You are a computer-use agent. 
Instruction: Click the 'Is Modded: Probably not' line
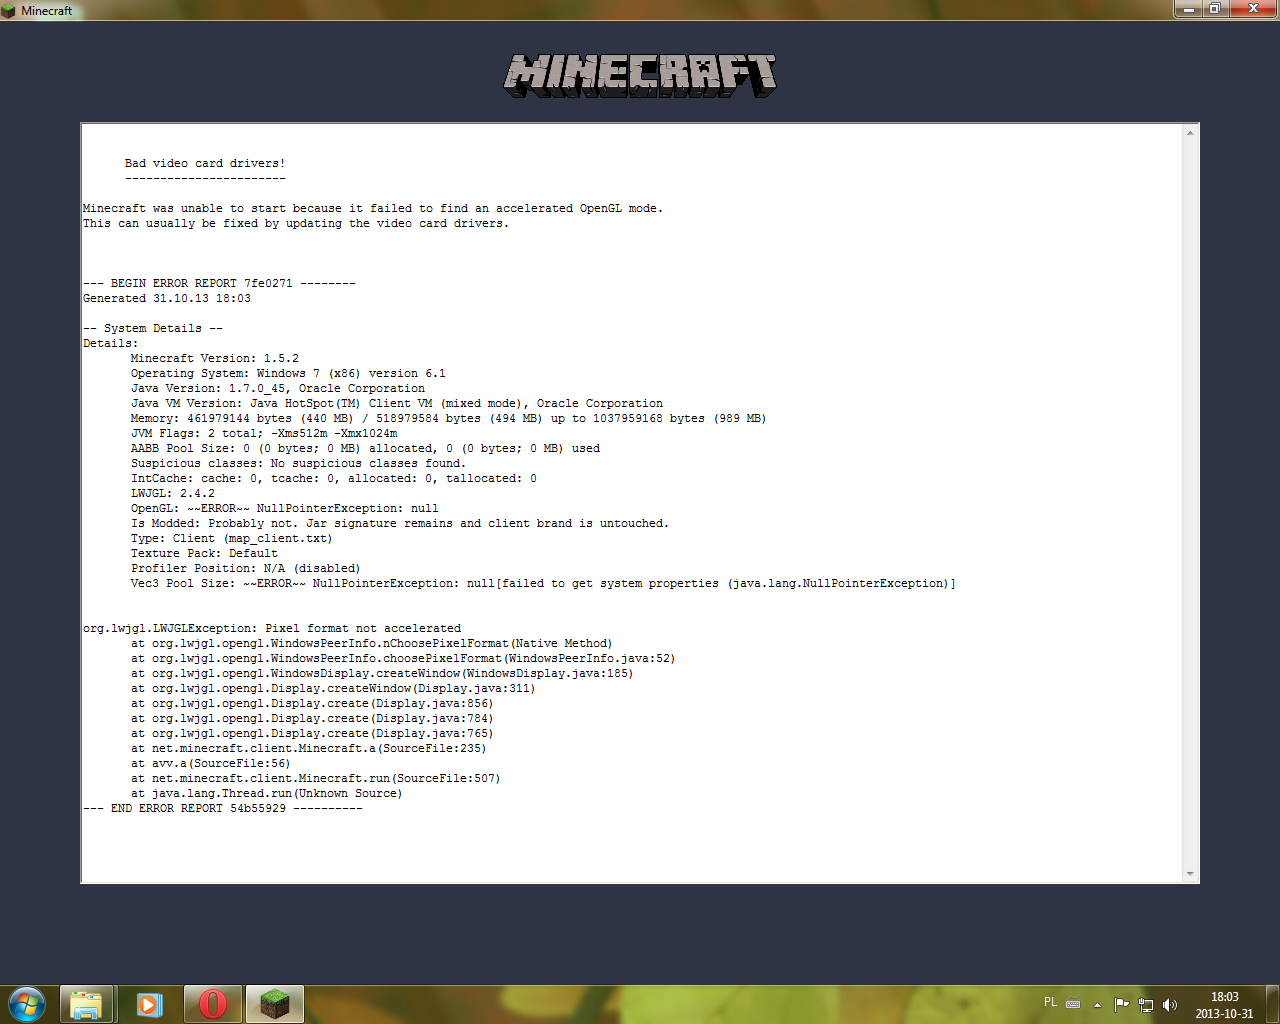click(x=400, y=523)
